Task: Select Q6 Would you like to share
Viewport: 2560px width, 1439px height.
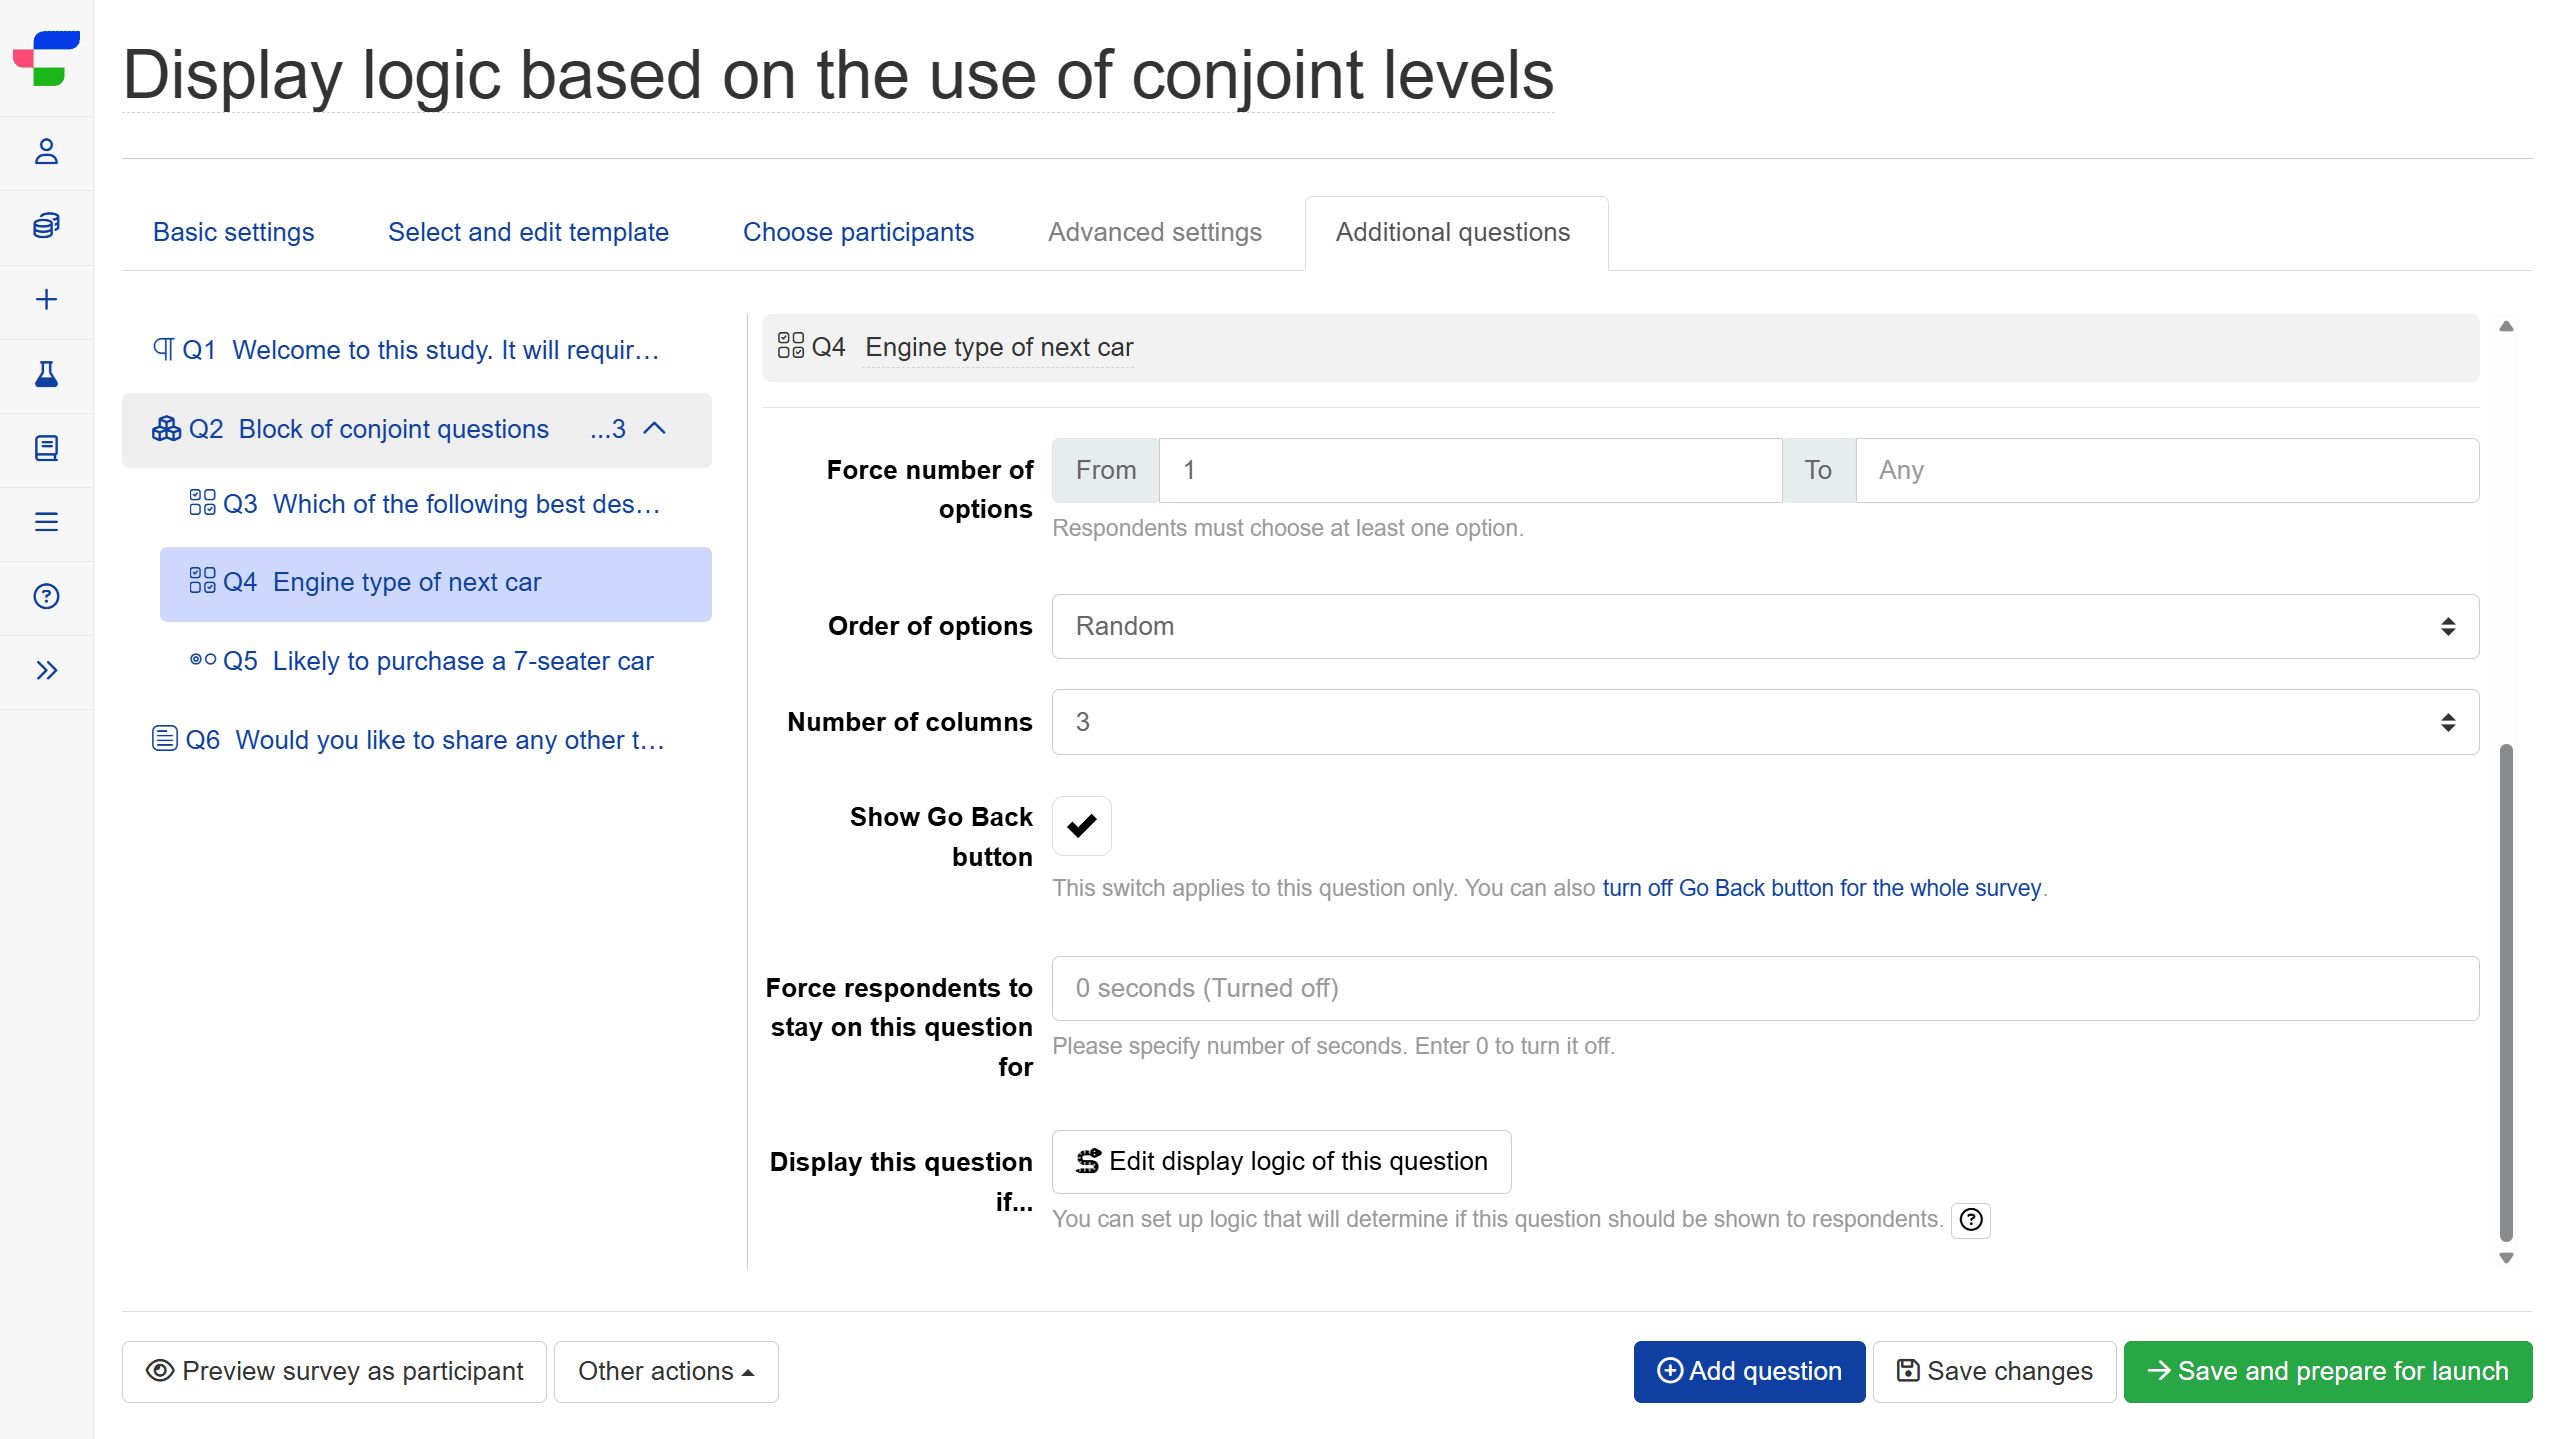Action: (x=417, y=740)
